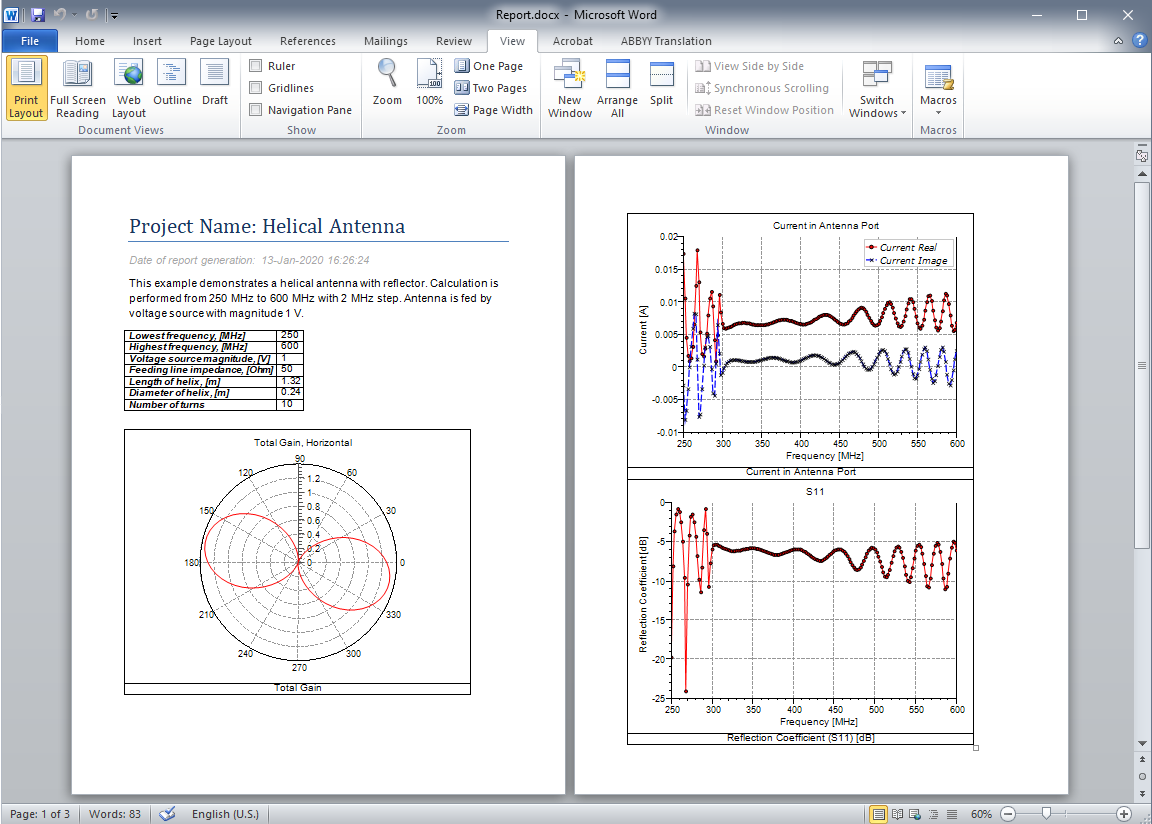Switch to the References tab
Viewport: 1152px width, 824px height.
click(x=308, y=41)
